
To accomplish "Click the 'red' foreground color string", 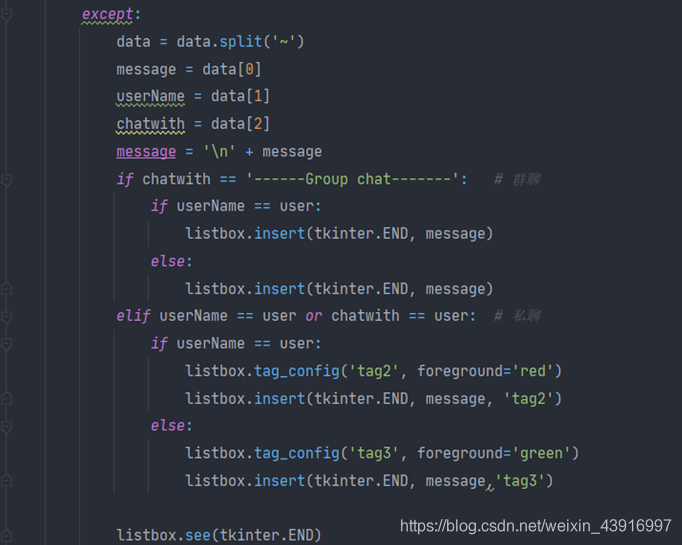I will [x=533, y=371].
